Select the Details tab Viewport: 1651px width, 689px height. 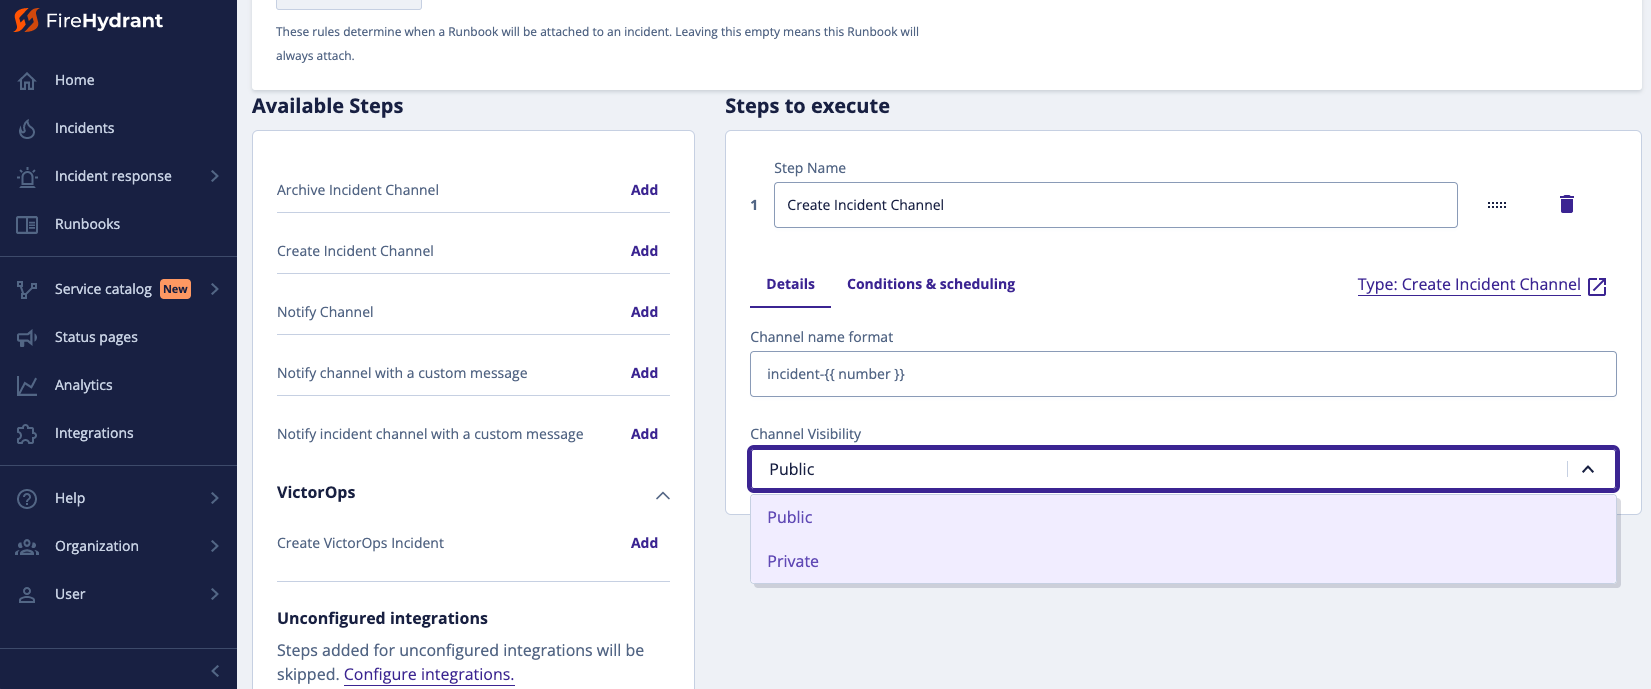pyautogui.click(x=790, y=284)
